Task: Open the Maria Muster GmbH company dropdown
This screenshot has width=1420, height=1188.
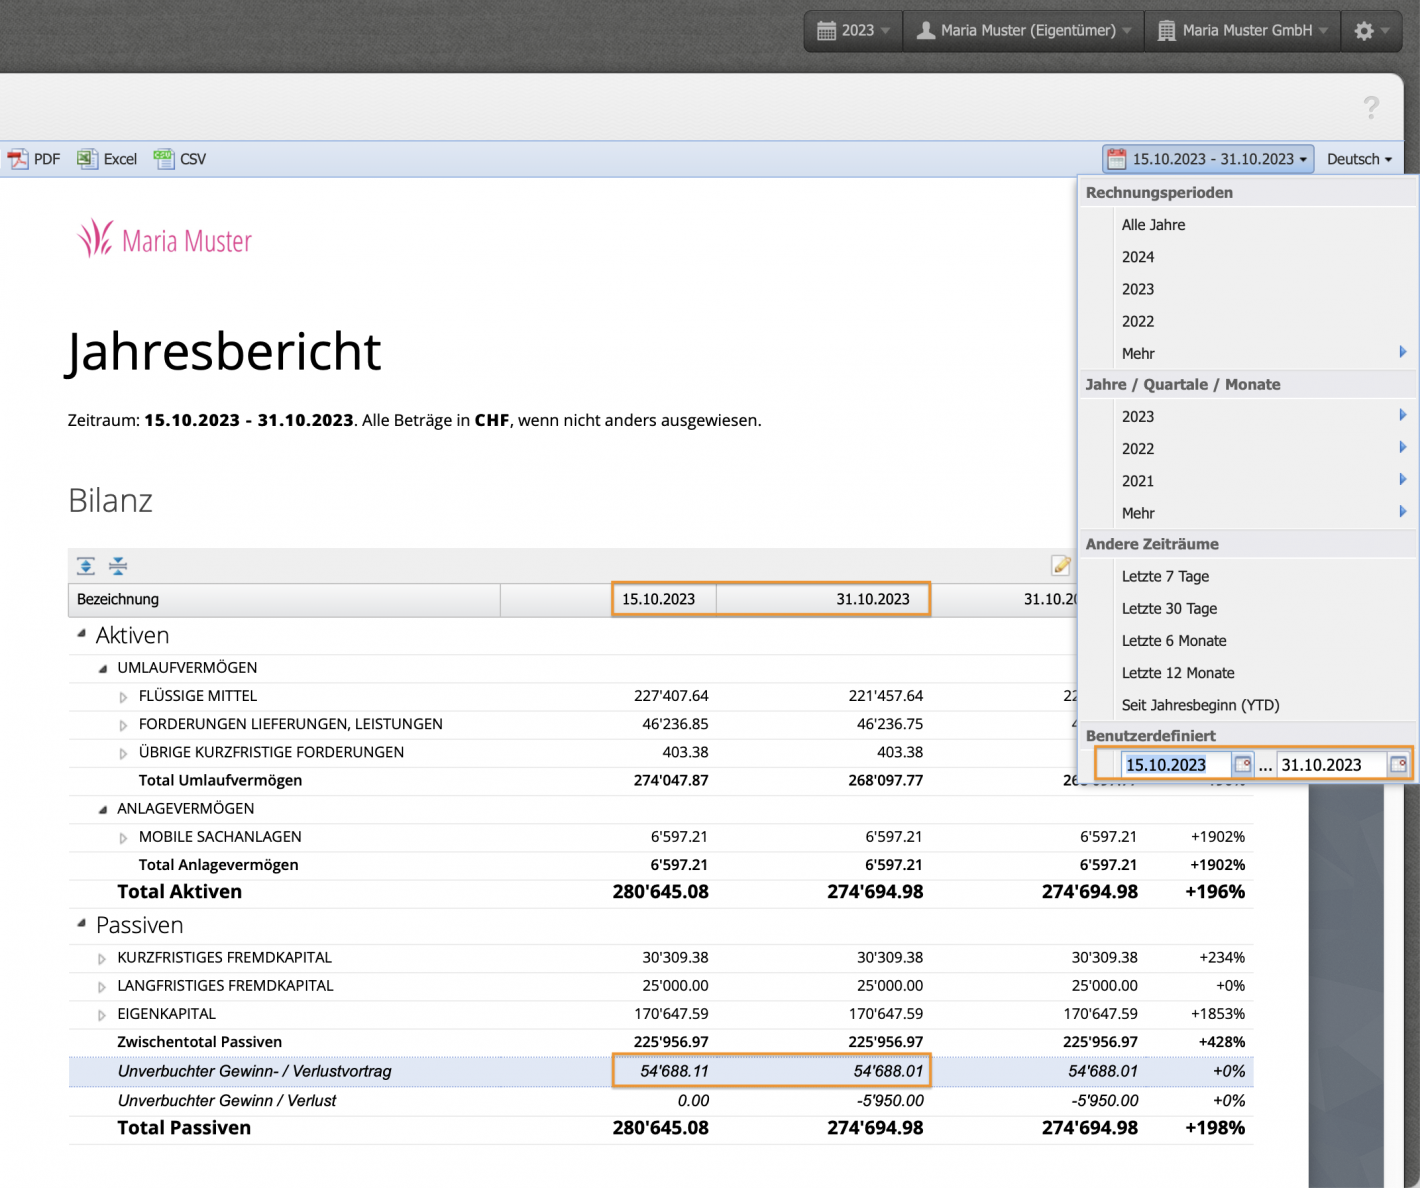Action: pos(1242,30)
